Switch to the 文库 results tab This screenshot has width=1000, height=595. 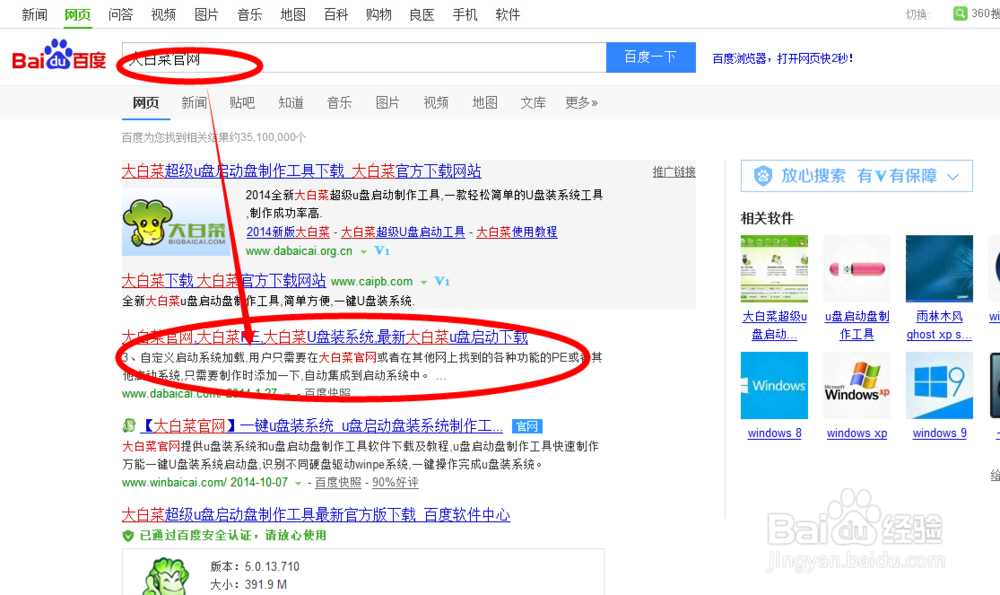pyautogui.click(x=533, y=103)
